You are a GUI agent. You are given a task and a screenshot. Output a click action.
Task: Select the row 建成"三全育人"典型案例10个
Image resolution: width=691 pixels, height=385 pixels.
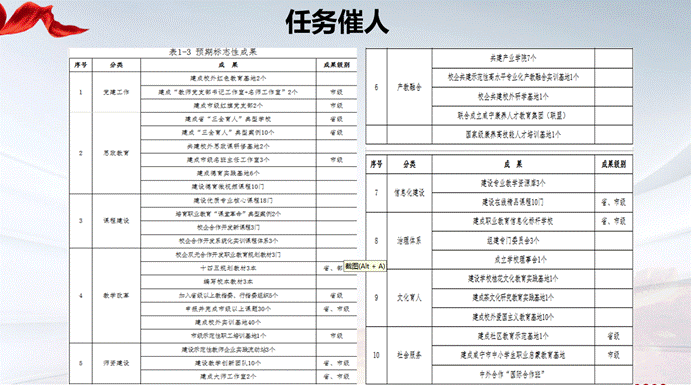pos(228,133)
